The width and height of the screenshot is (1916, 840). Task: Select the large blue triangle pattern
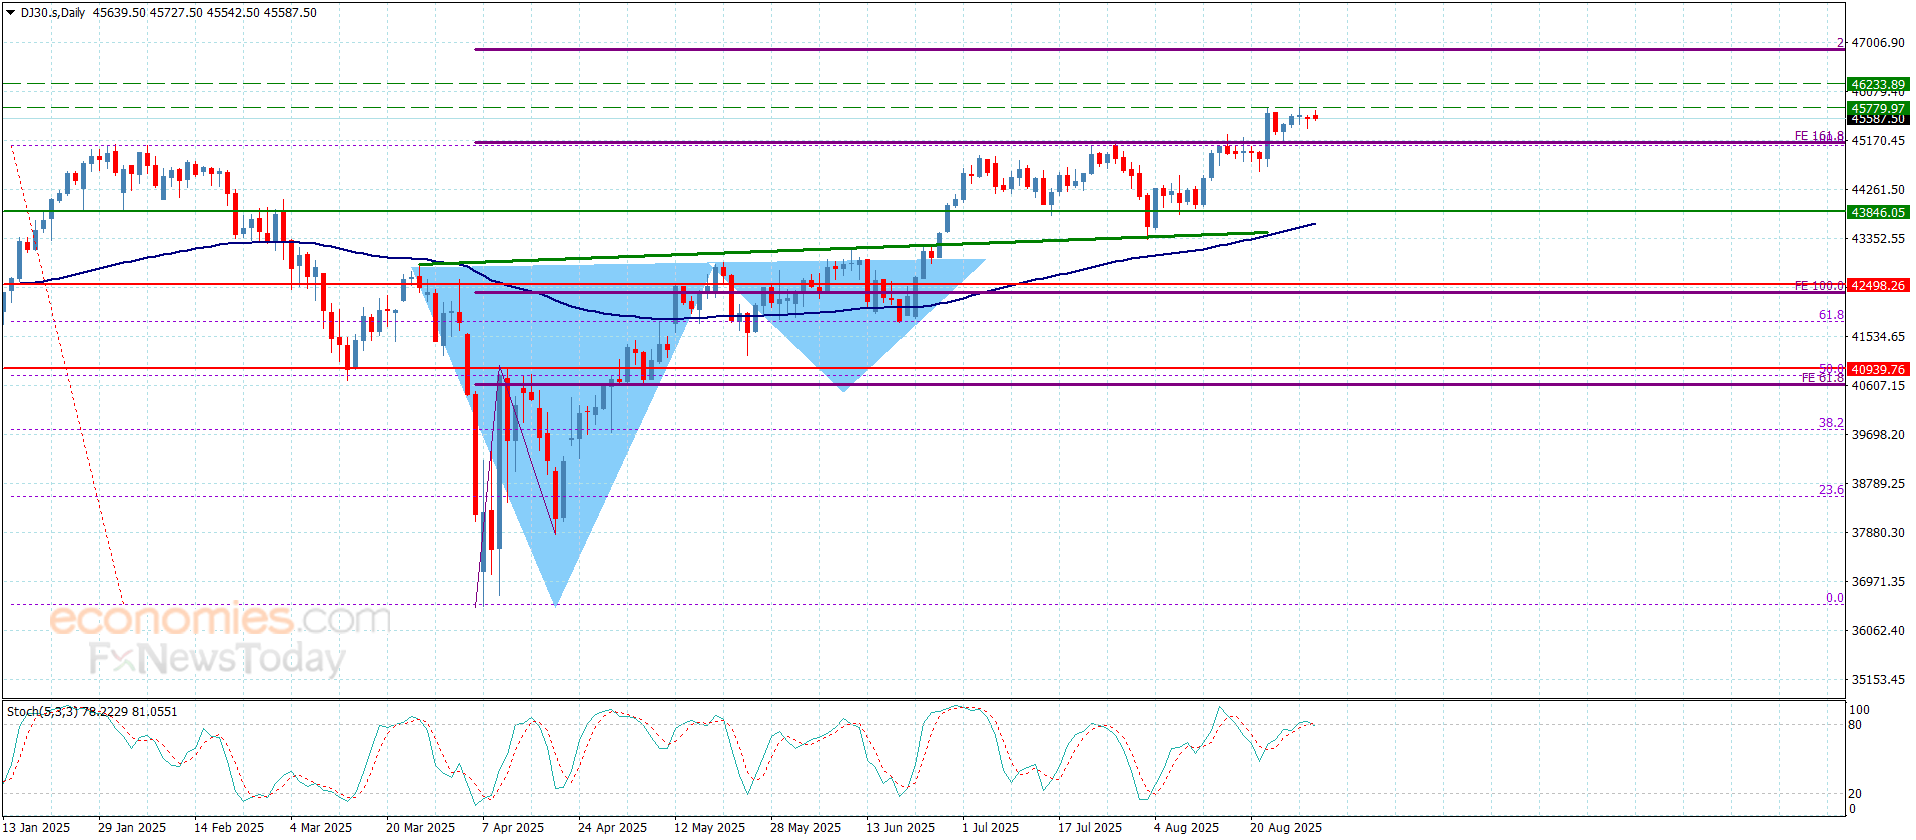tap(556, 400)
